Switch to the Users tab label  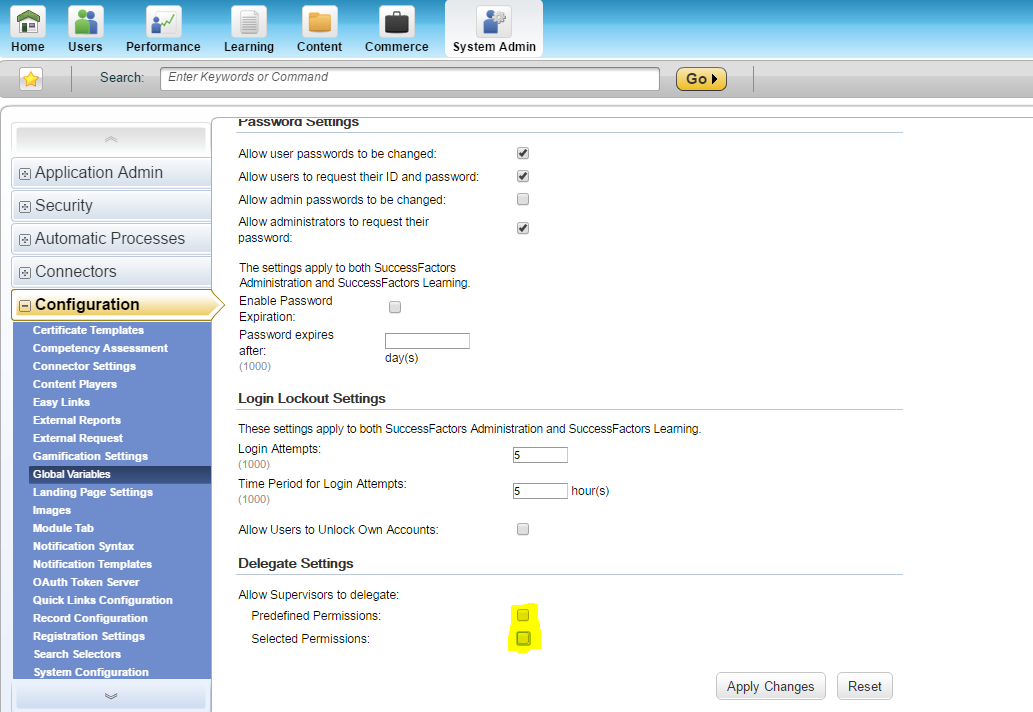tap(86, 47)
